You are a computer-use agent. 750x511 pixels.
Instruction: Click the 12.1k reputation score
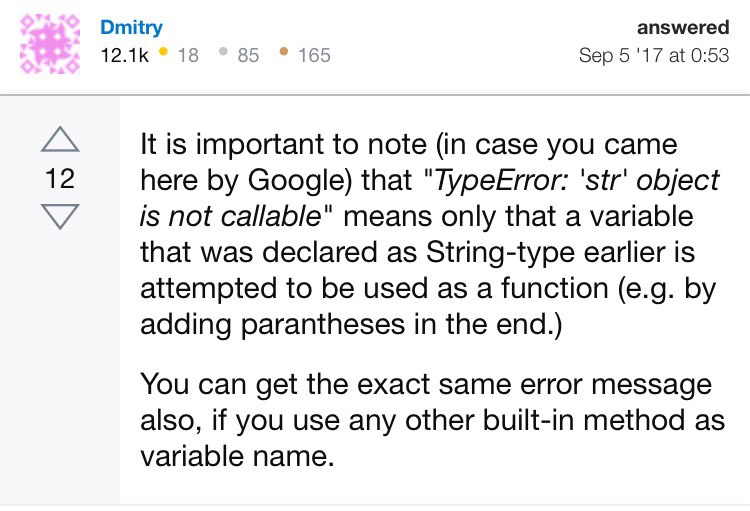click(x=124, y=55)
